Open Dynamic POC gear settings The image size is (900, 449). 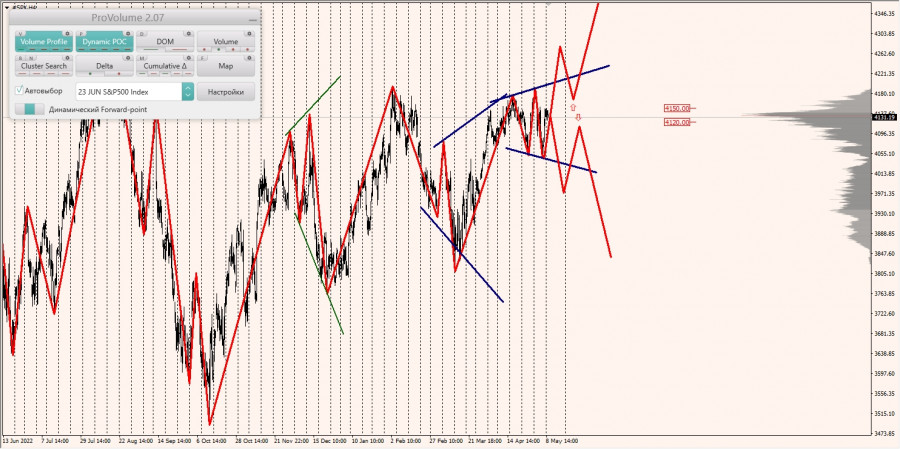(128, 33)
